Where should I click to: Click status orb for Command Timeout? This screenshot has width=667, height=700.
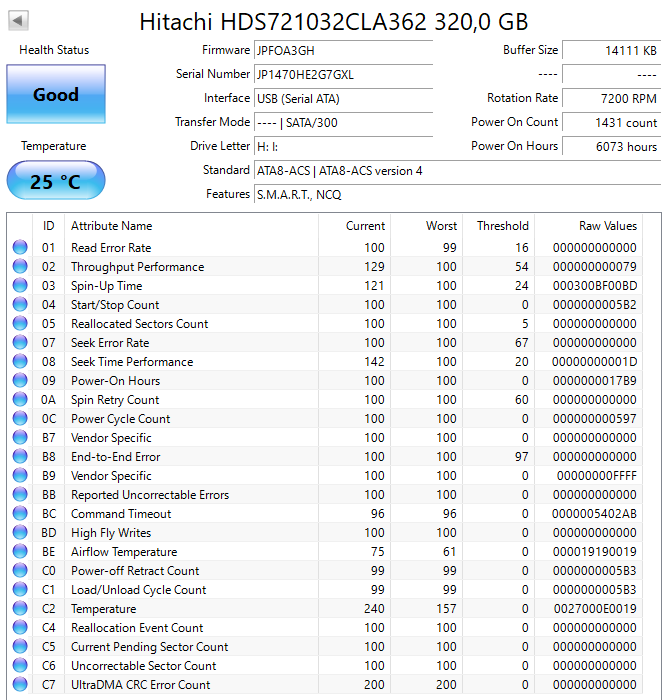pyautogui.click(x=20, y=514)
